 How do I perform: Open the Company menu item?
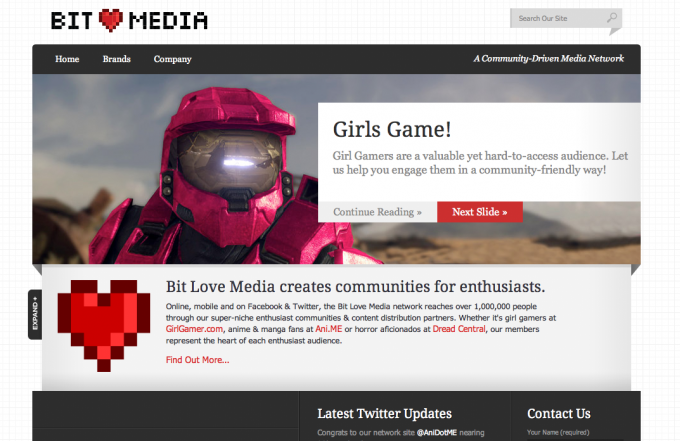pos(173,59)
